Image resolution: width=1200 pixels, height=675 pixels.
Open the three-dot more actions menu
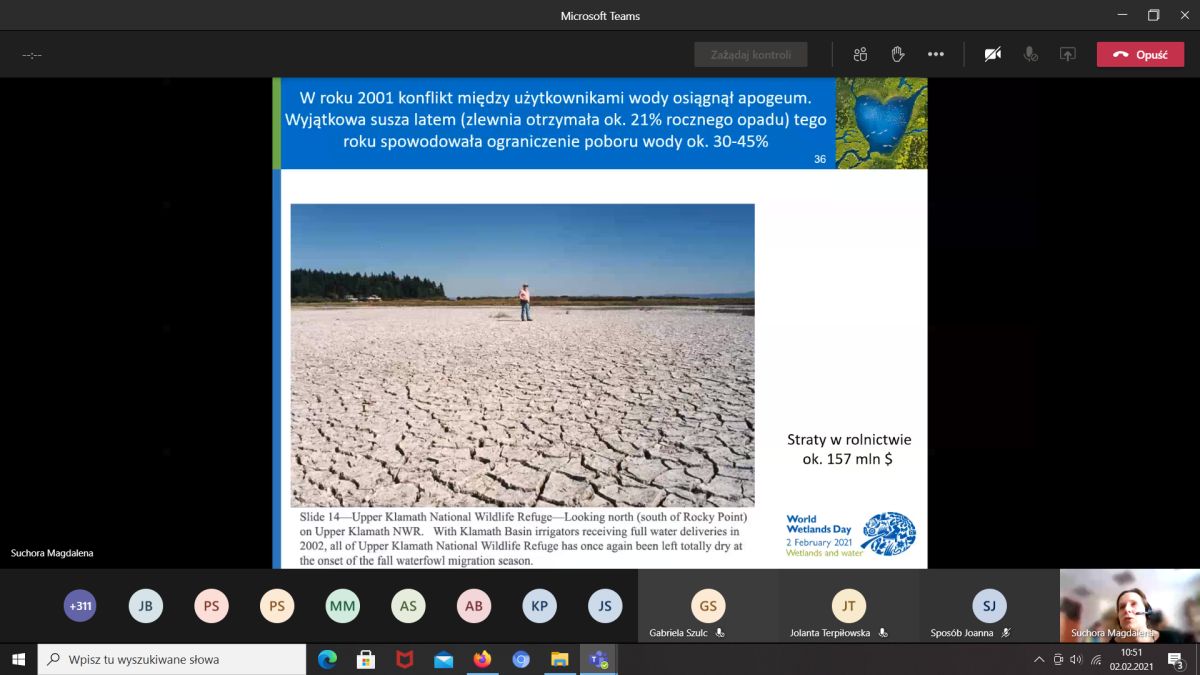[x=936, y=55]
